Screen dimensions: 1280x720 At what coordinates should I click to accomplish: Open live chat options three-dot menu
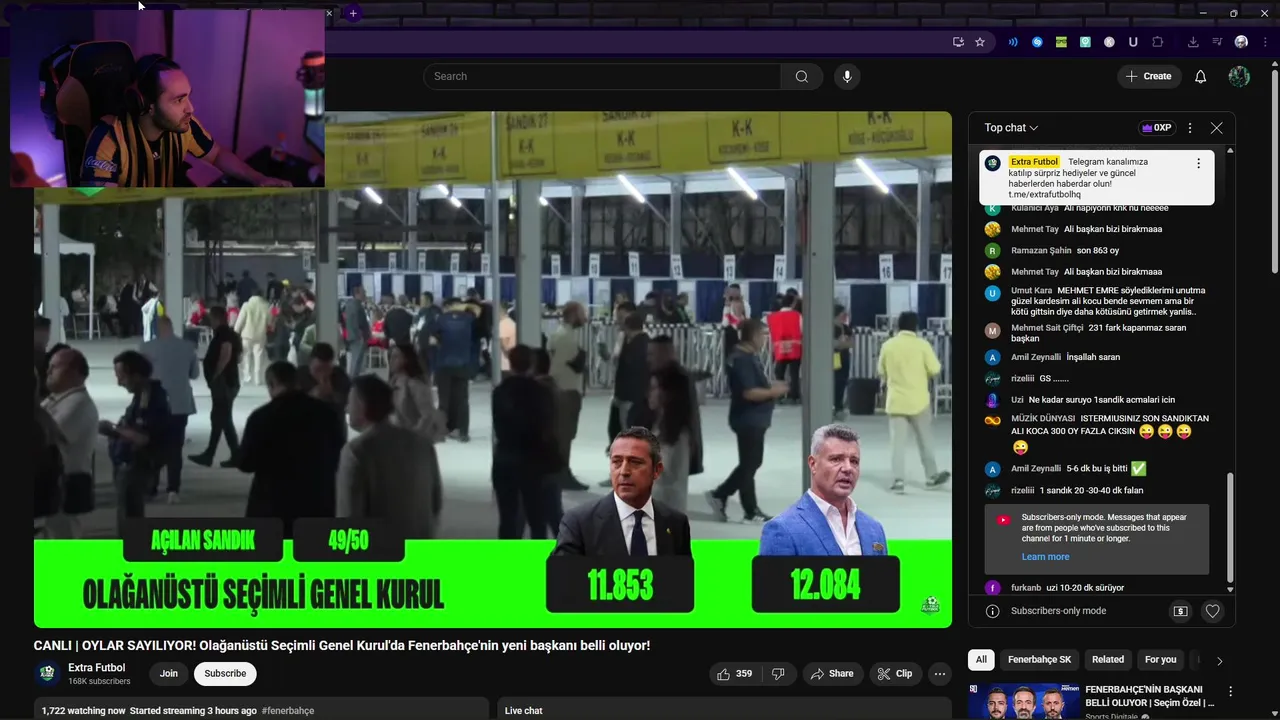tap(1190, 128)
